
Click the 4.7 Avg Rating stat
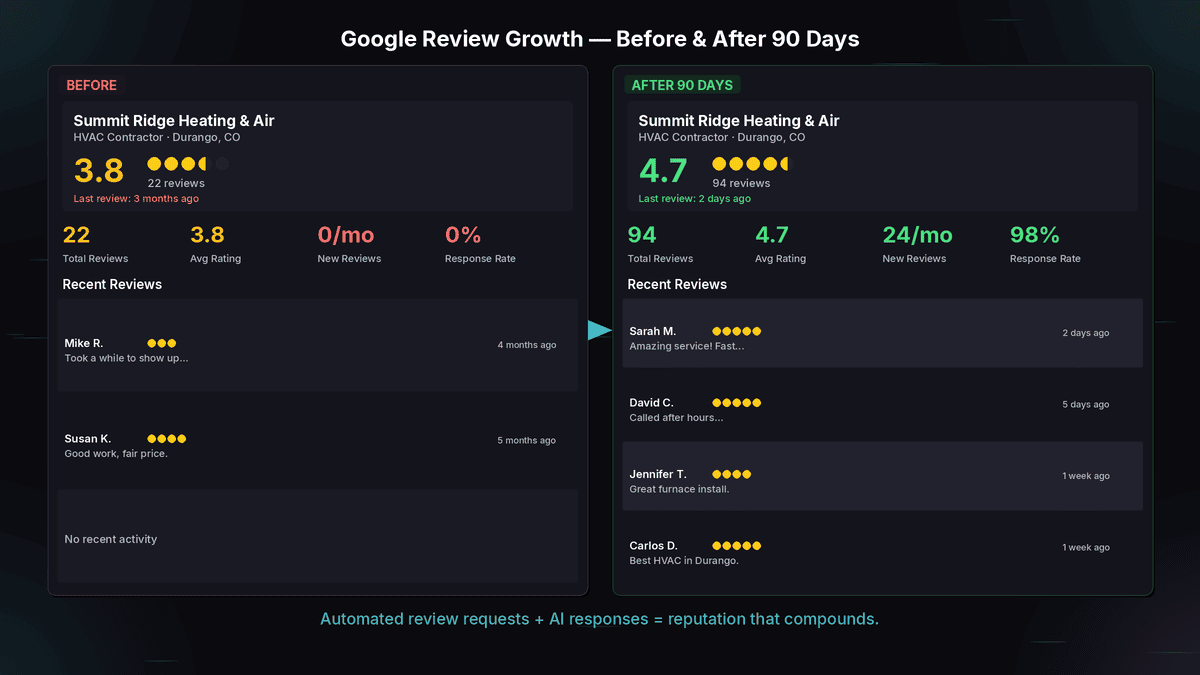(x=780, y=244)
